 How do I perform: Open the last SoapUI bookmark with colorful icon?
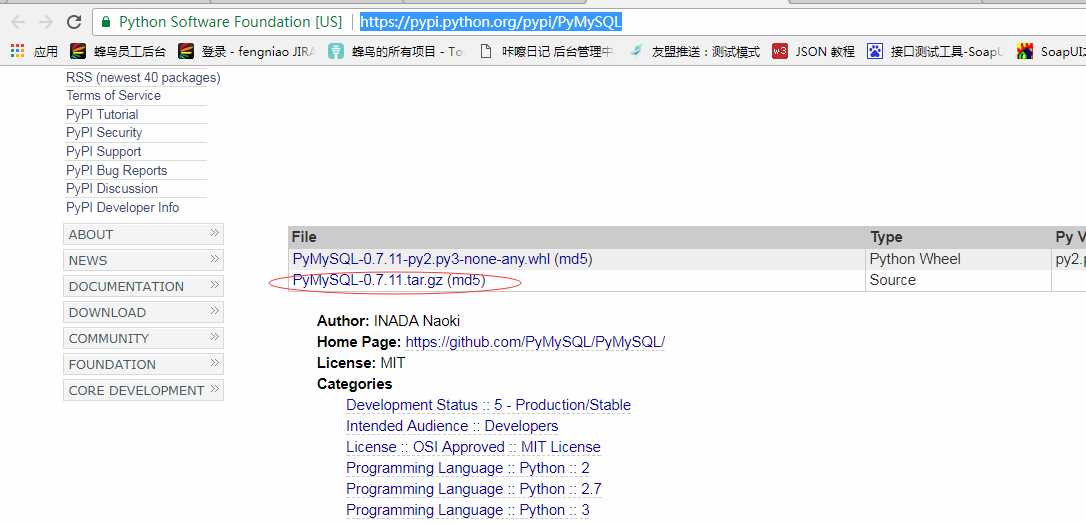point(1051,51)
